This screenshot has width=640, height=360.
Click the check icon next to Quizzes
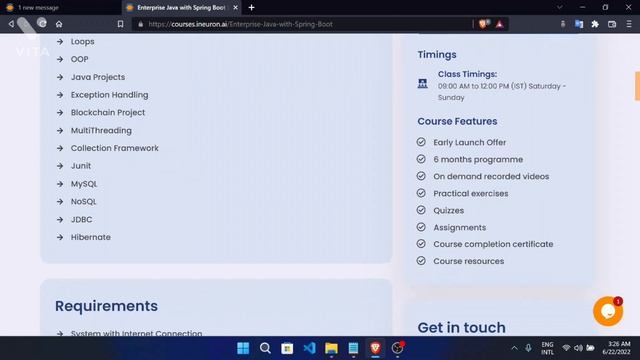[x=421, y=210]
